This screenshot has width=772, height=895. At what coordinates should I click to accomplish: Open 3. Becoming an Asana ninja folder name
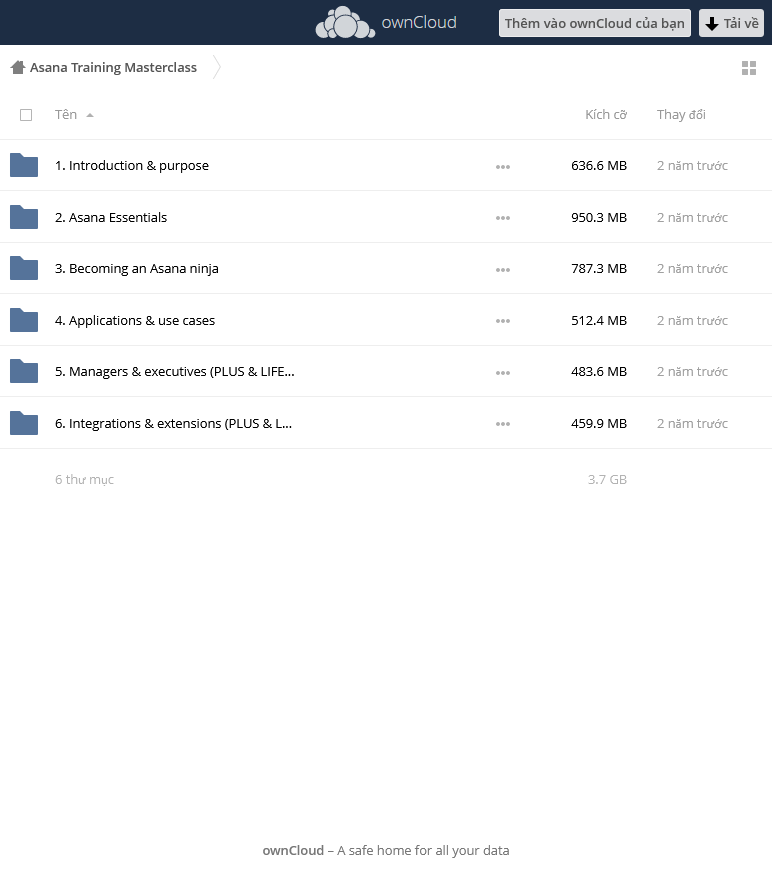click(137, 269)
